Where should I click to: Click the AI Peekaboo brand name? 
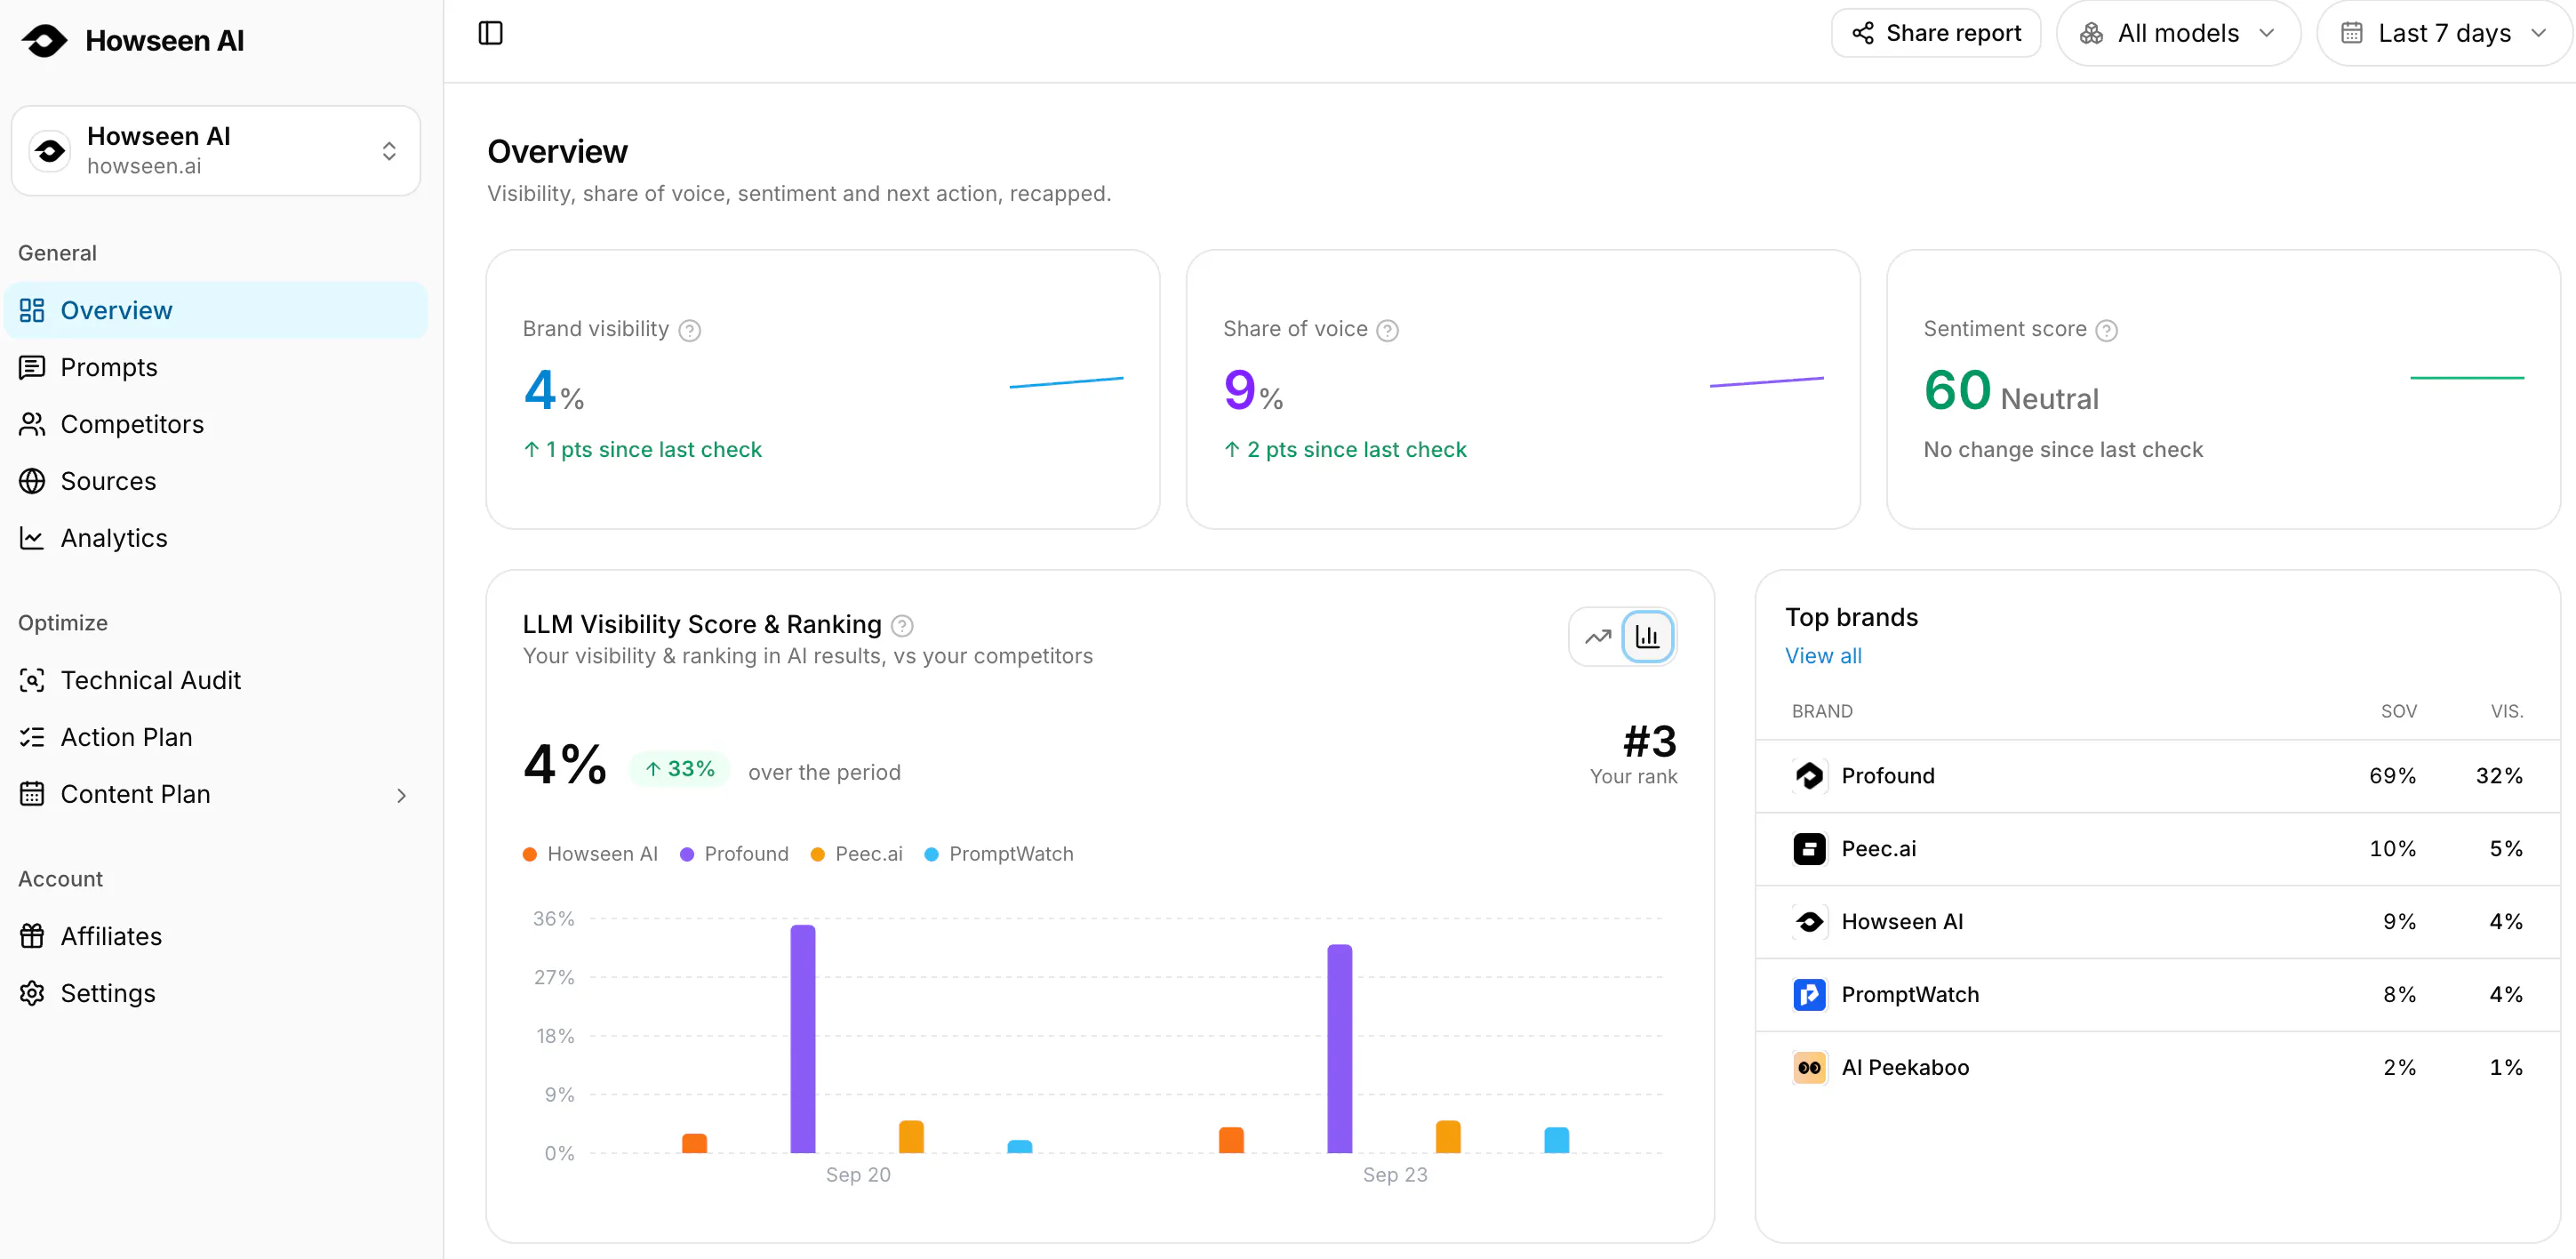coord(1905,1068)
